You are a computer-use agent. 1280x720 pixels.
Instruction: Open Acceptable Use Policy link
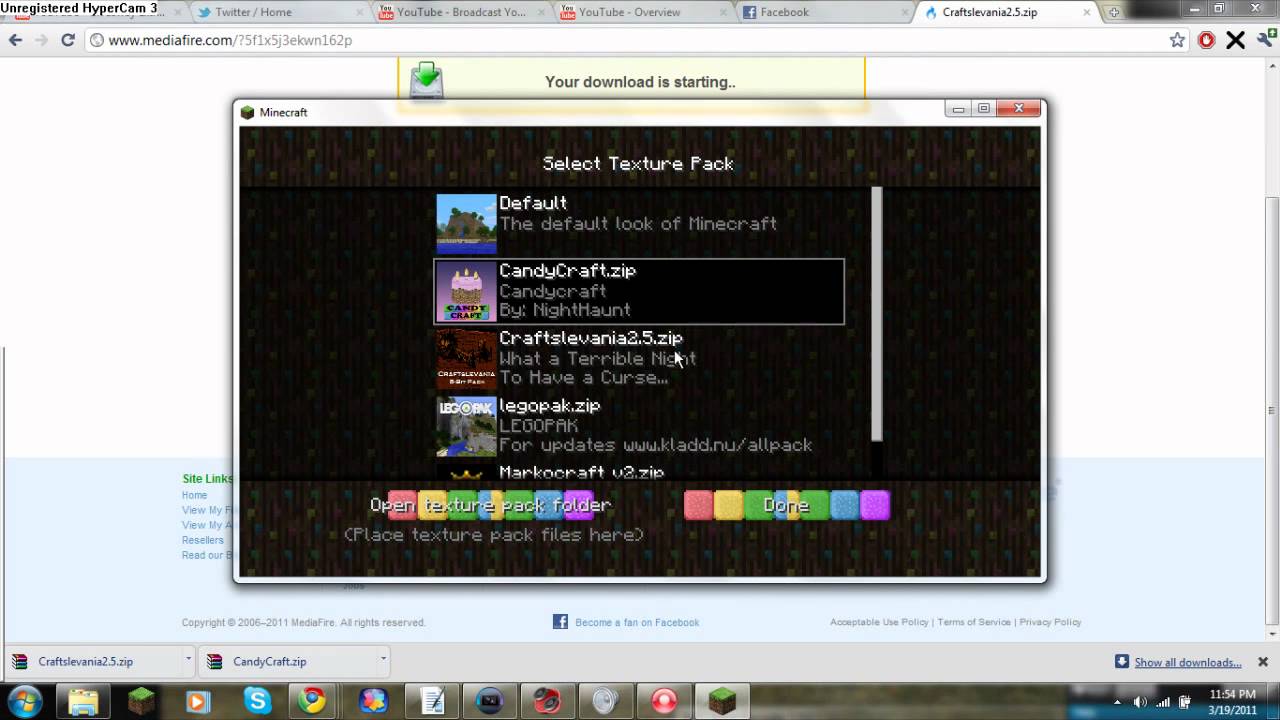pos(879,622)
